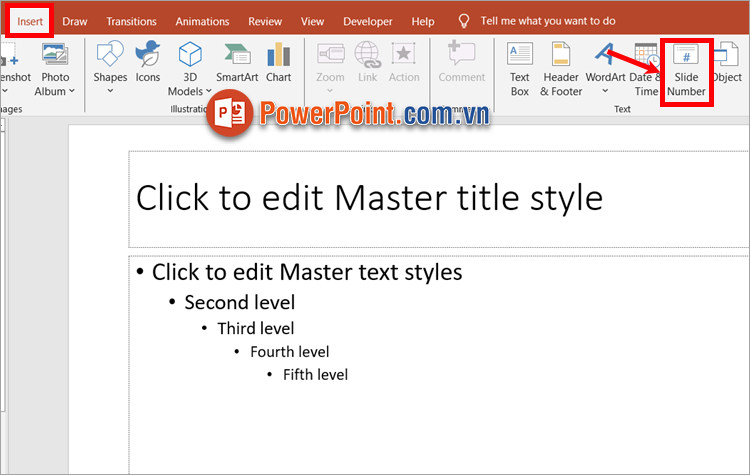This screenshot has height=475, width=750.
Task: Click the Fourth level text
Action: pos(289,352)
